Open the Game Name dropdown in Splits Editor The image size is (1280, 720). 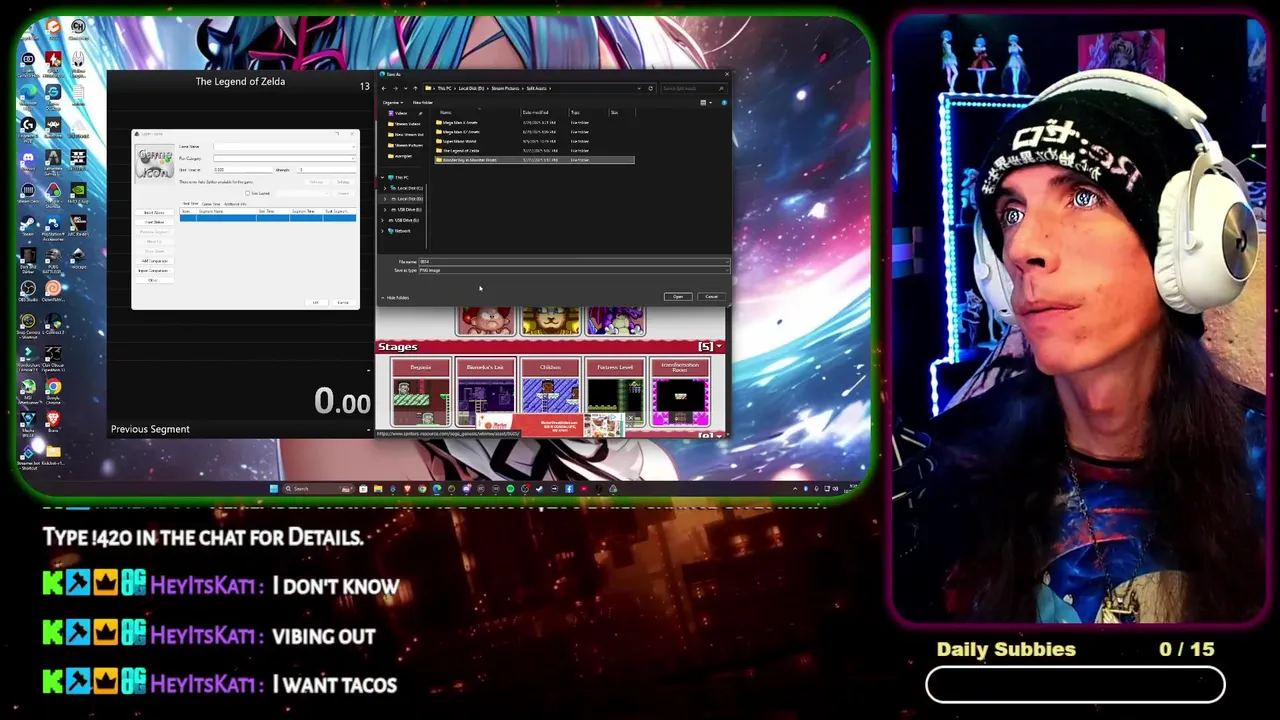(x=354, y=147)
